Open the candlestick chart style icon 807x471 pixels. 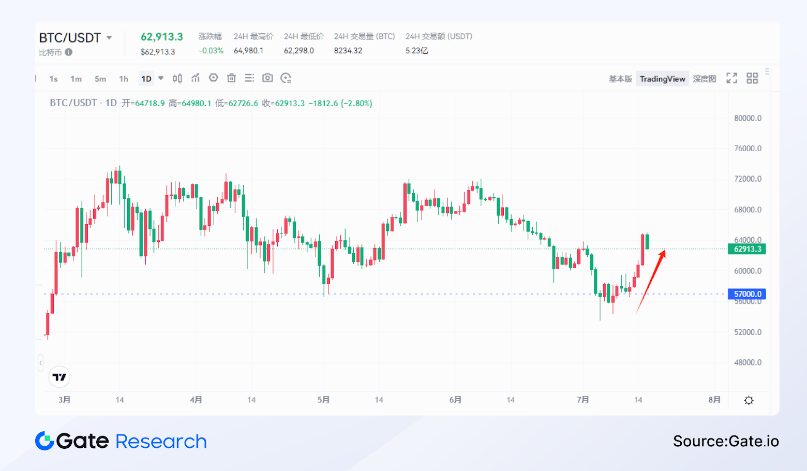click(x=177, y=78)
